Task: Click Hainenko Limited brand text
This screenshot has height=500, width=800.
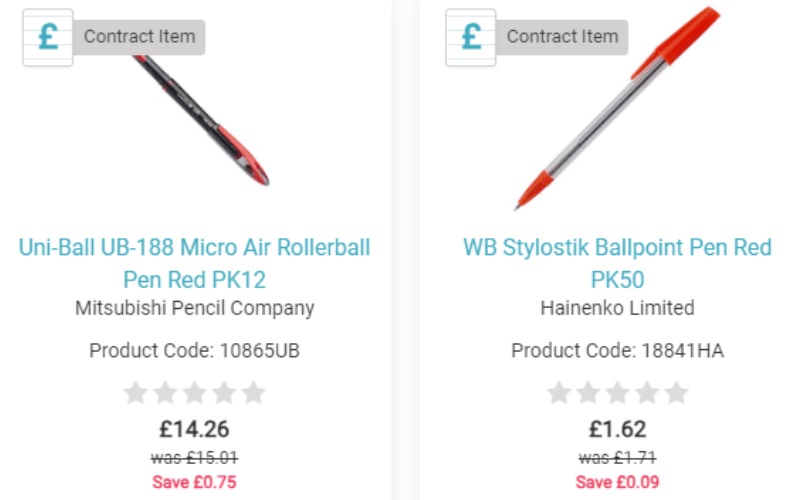Action: point(617,308)
